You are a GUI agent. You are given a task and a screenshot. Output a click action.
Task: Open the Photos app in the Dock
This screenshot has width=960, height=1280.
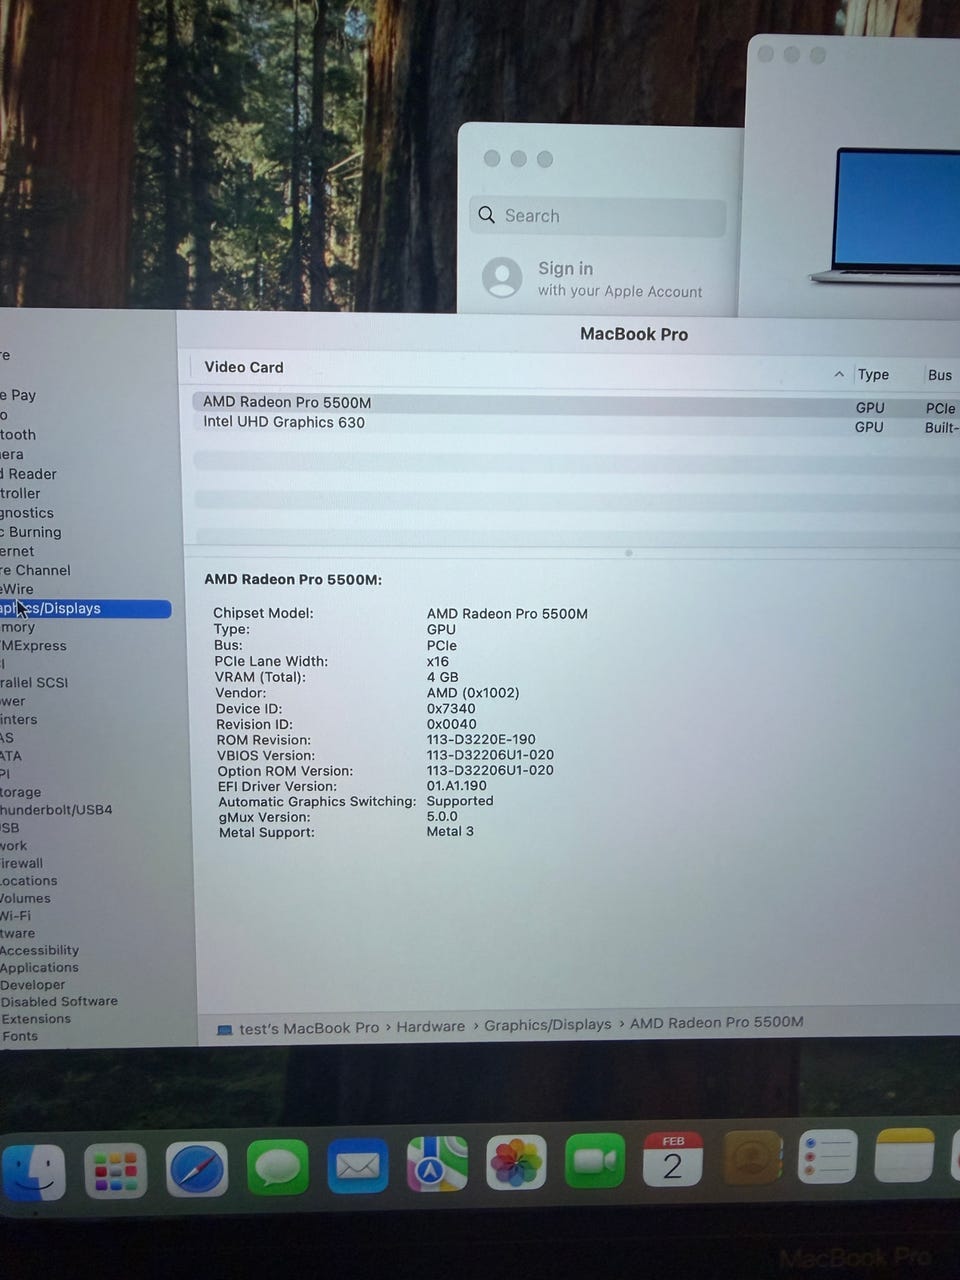click(516, 1163)
